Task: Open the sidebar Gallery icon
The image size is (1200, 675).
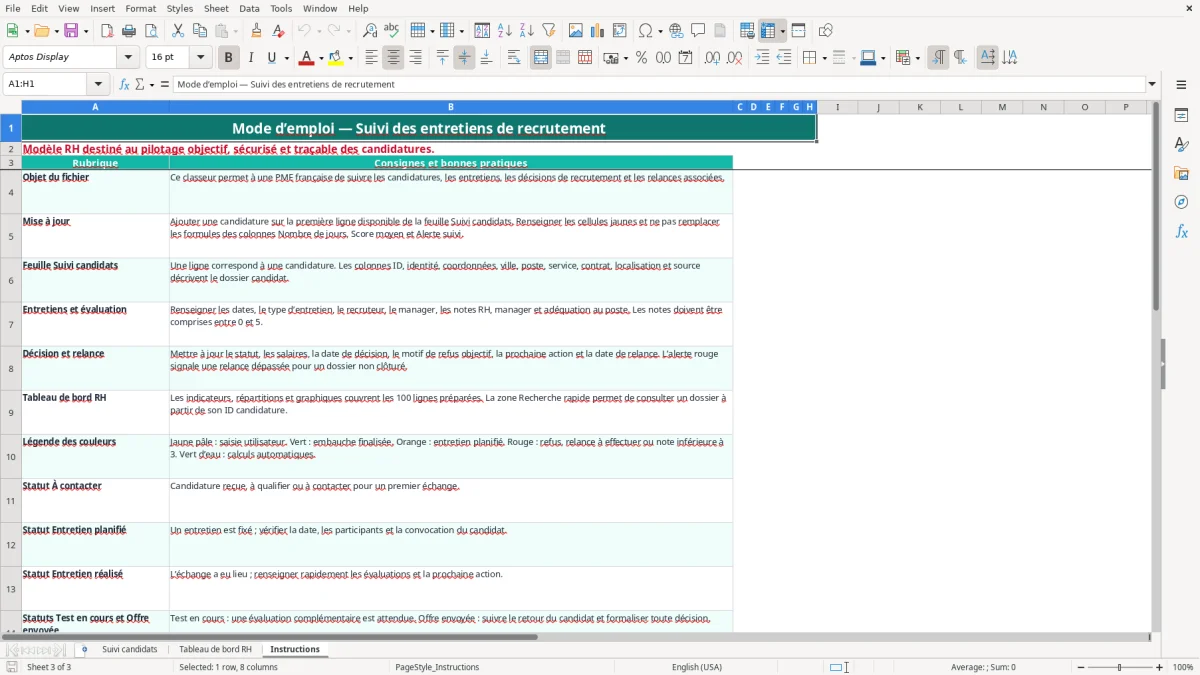Action: click(x=1181, y=174)
